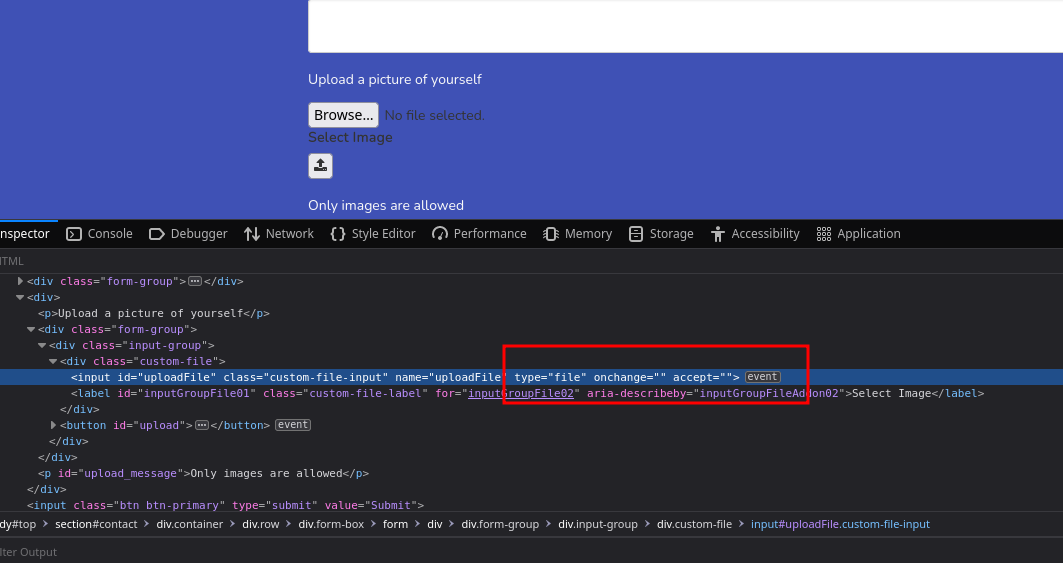The width and height of the screenshot is (1063, 563).
Task: Open the Performance tab
Action: coord(479,234)
